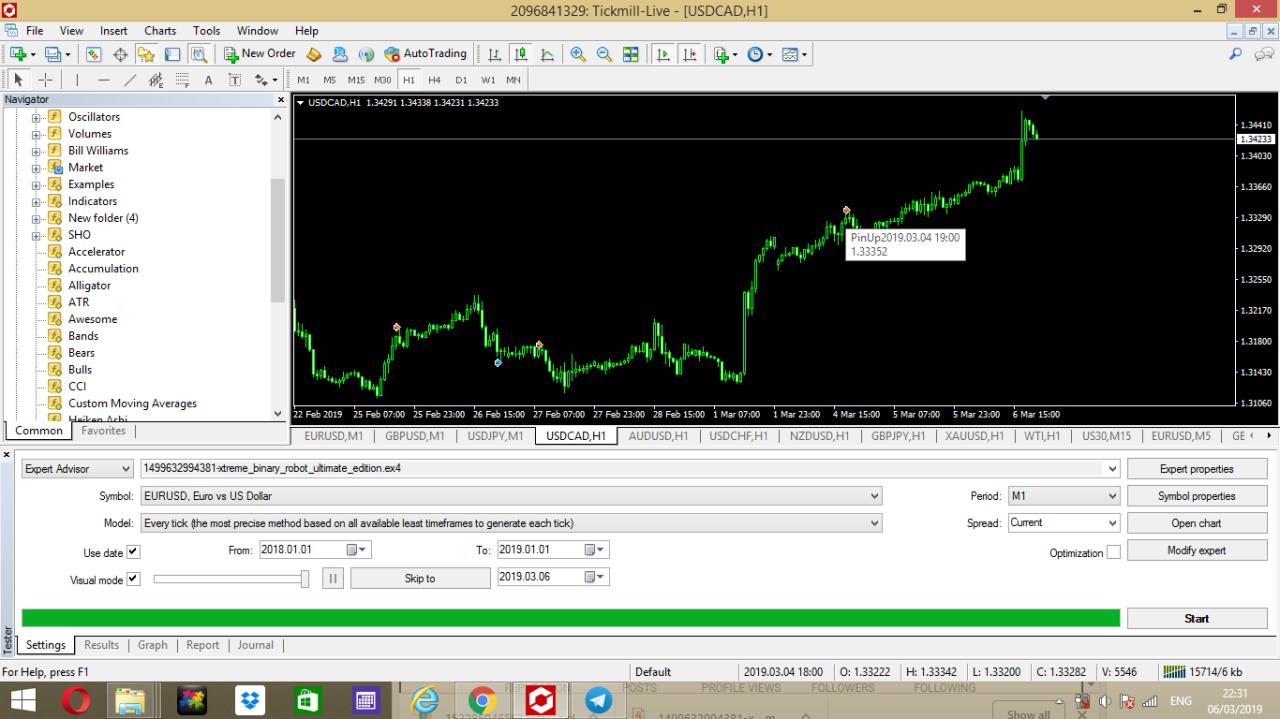This screenshot has height=719, width=1280.
Task: Click the Modify expert button
Action: pyautogui.click(x=1197, y=550)
